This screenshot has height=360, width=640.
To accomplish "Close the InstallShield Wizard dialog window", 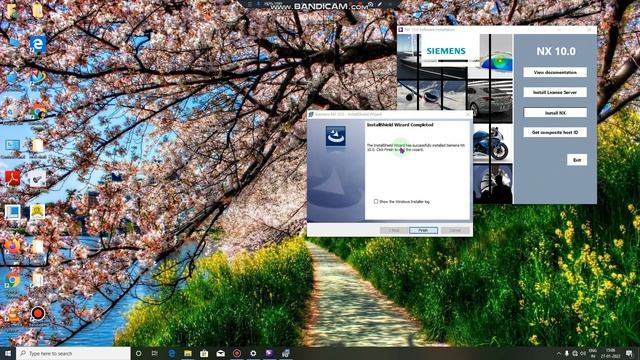I will click(468, 115).
